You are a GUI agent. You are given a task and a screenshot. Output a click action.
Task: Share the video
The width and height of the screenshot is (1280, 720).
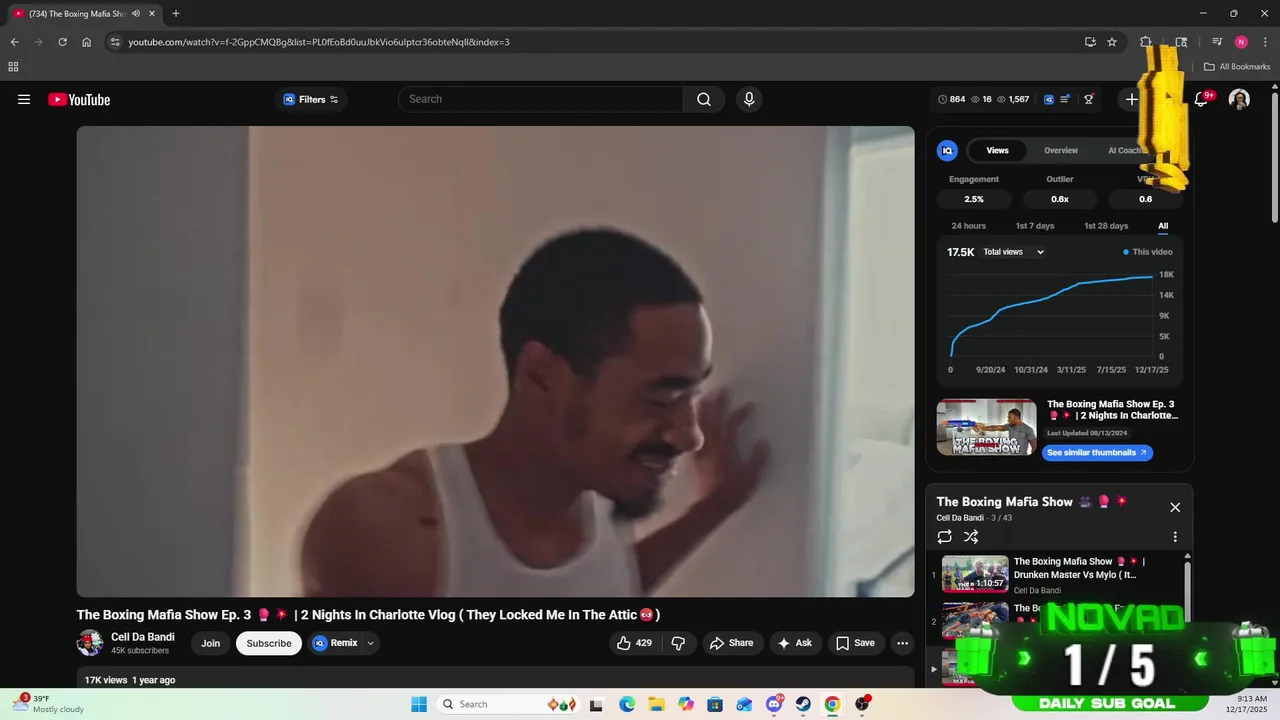point(732,643)
